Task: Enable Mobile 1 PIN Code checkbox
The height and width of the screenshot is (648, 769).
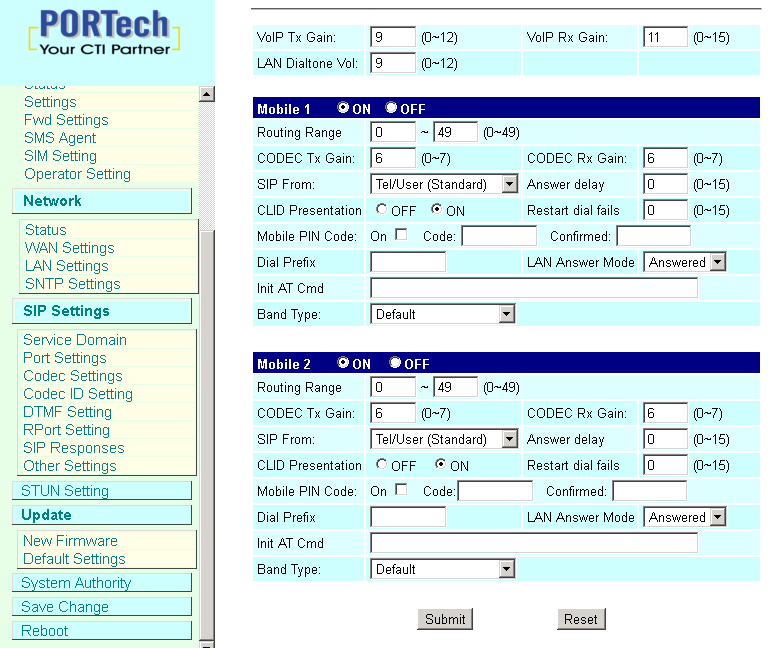Action: pyautogui.click(x=401, y=236)
